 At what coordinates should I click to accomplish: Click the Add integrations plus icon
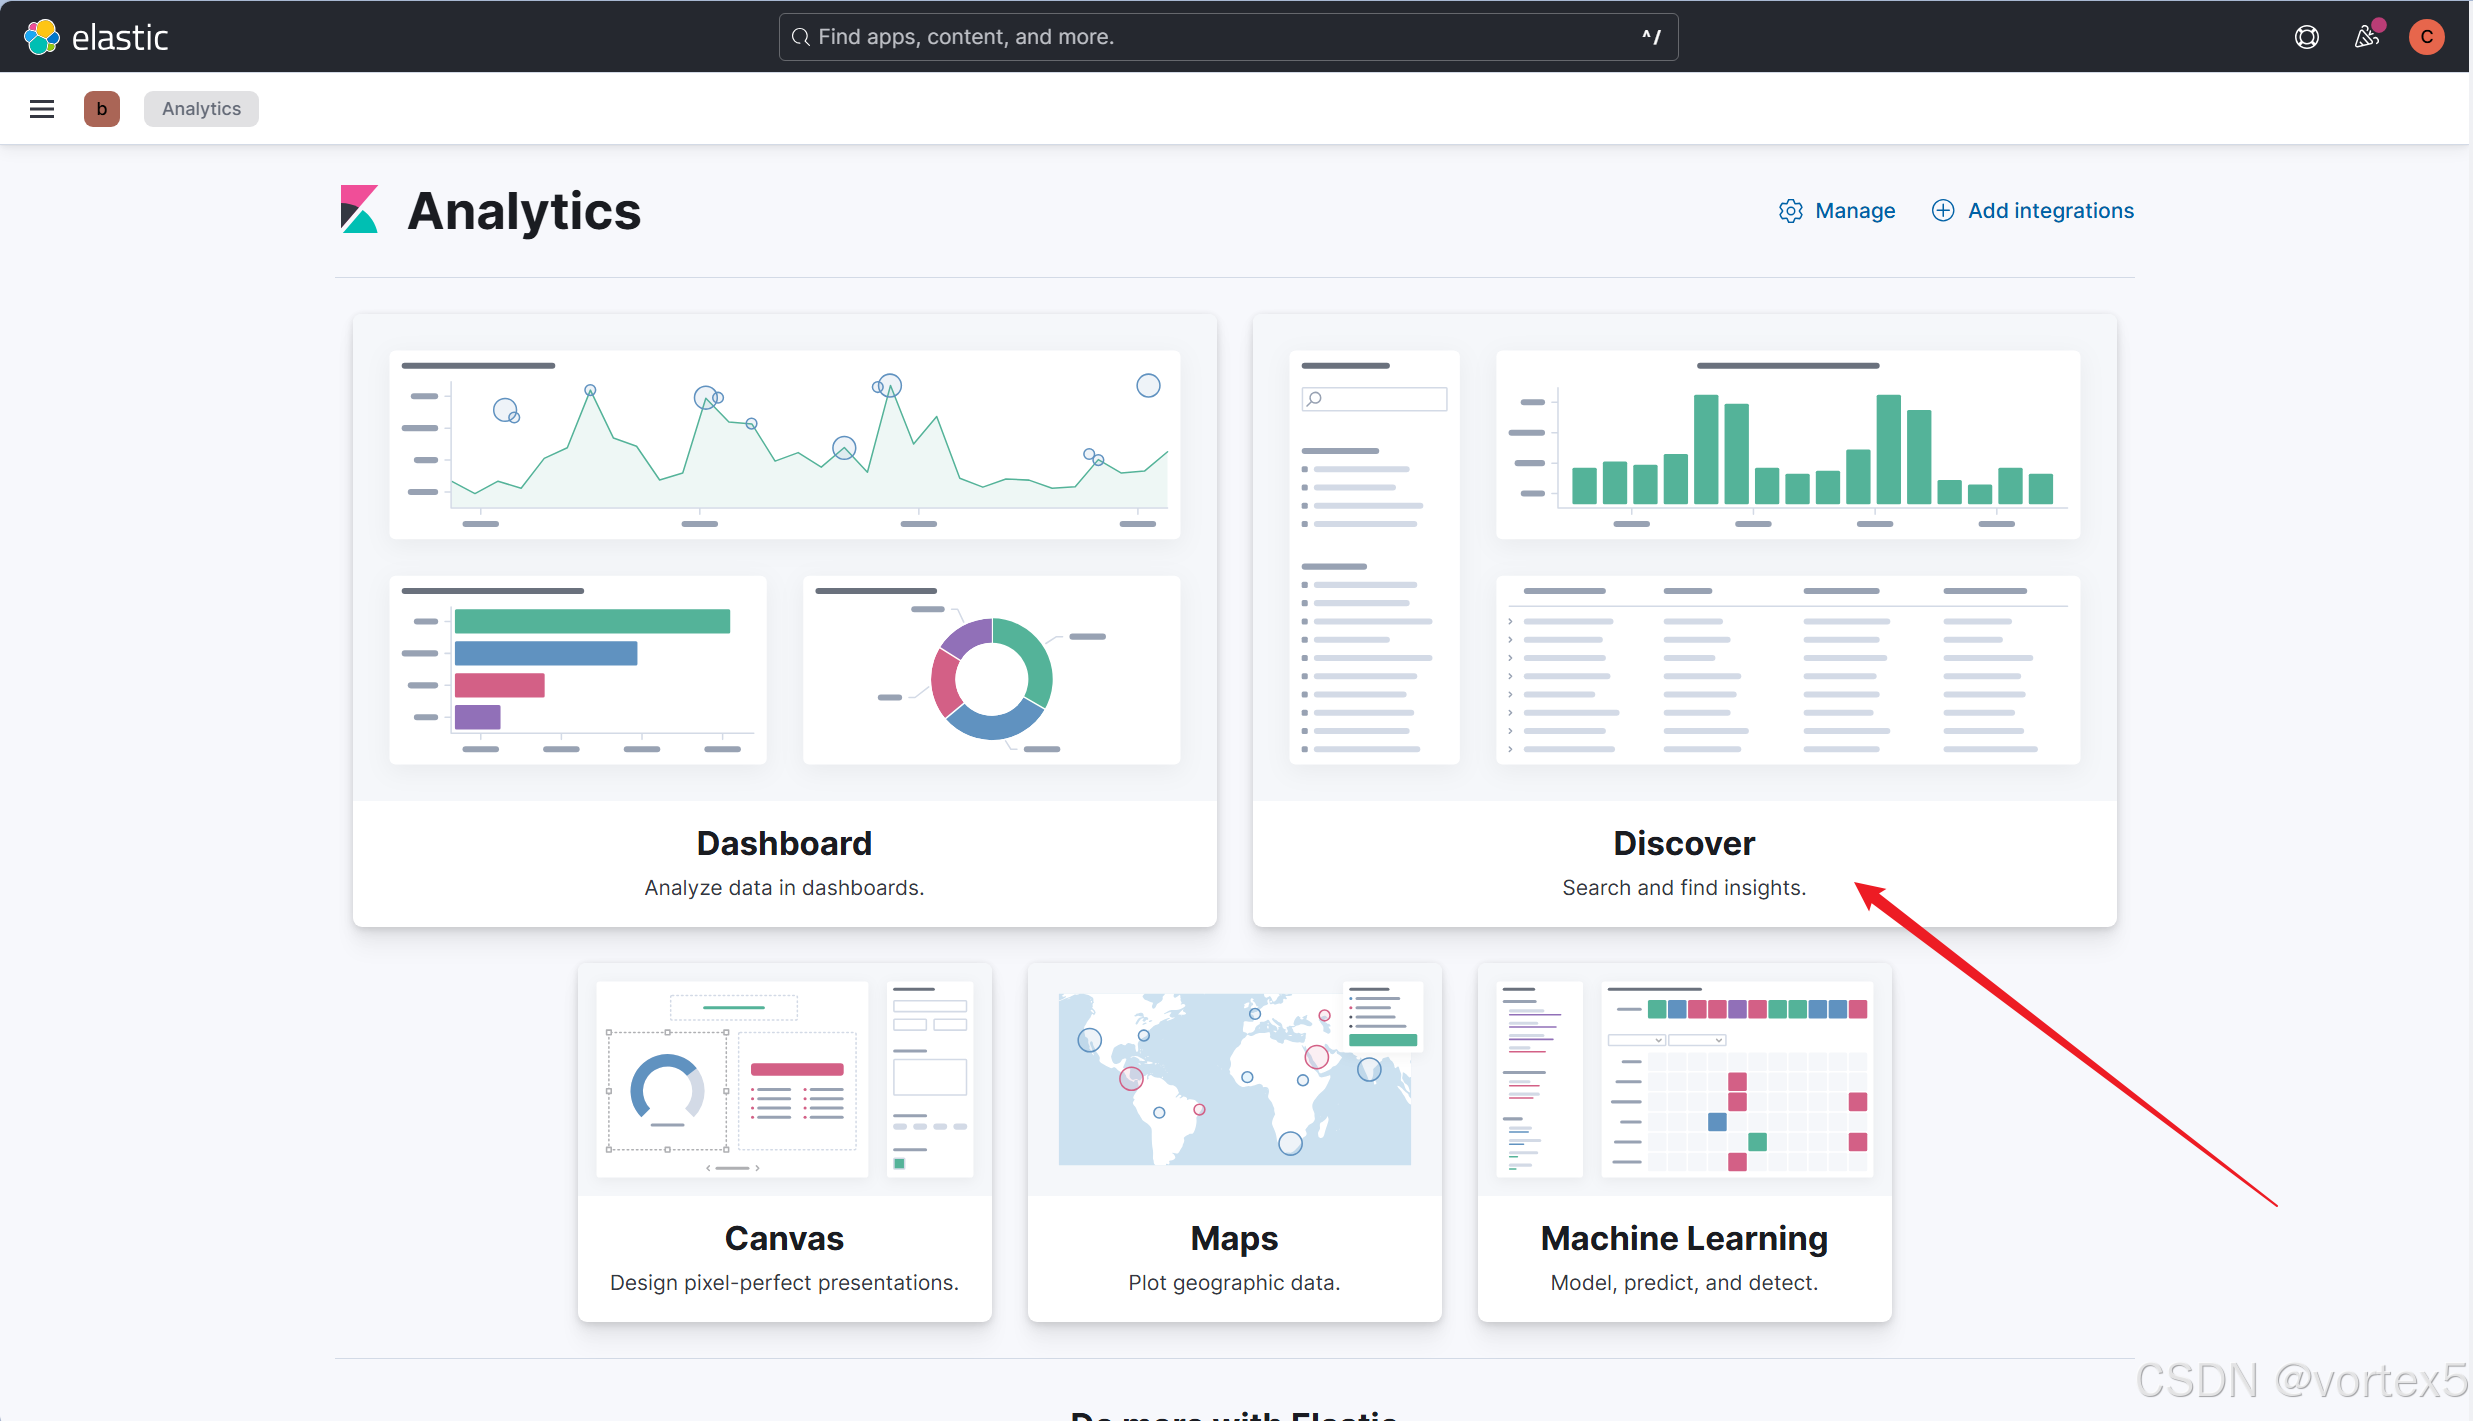coord(1942,211)
